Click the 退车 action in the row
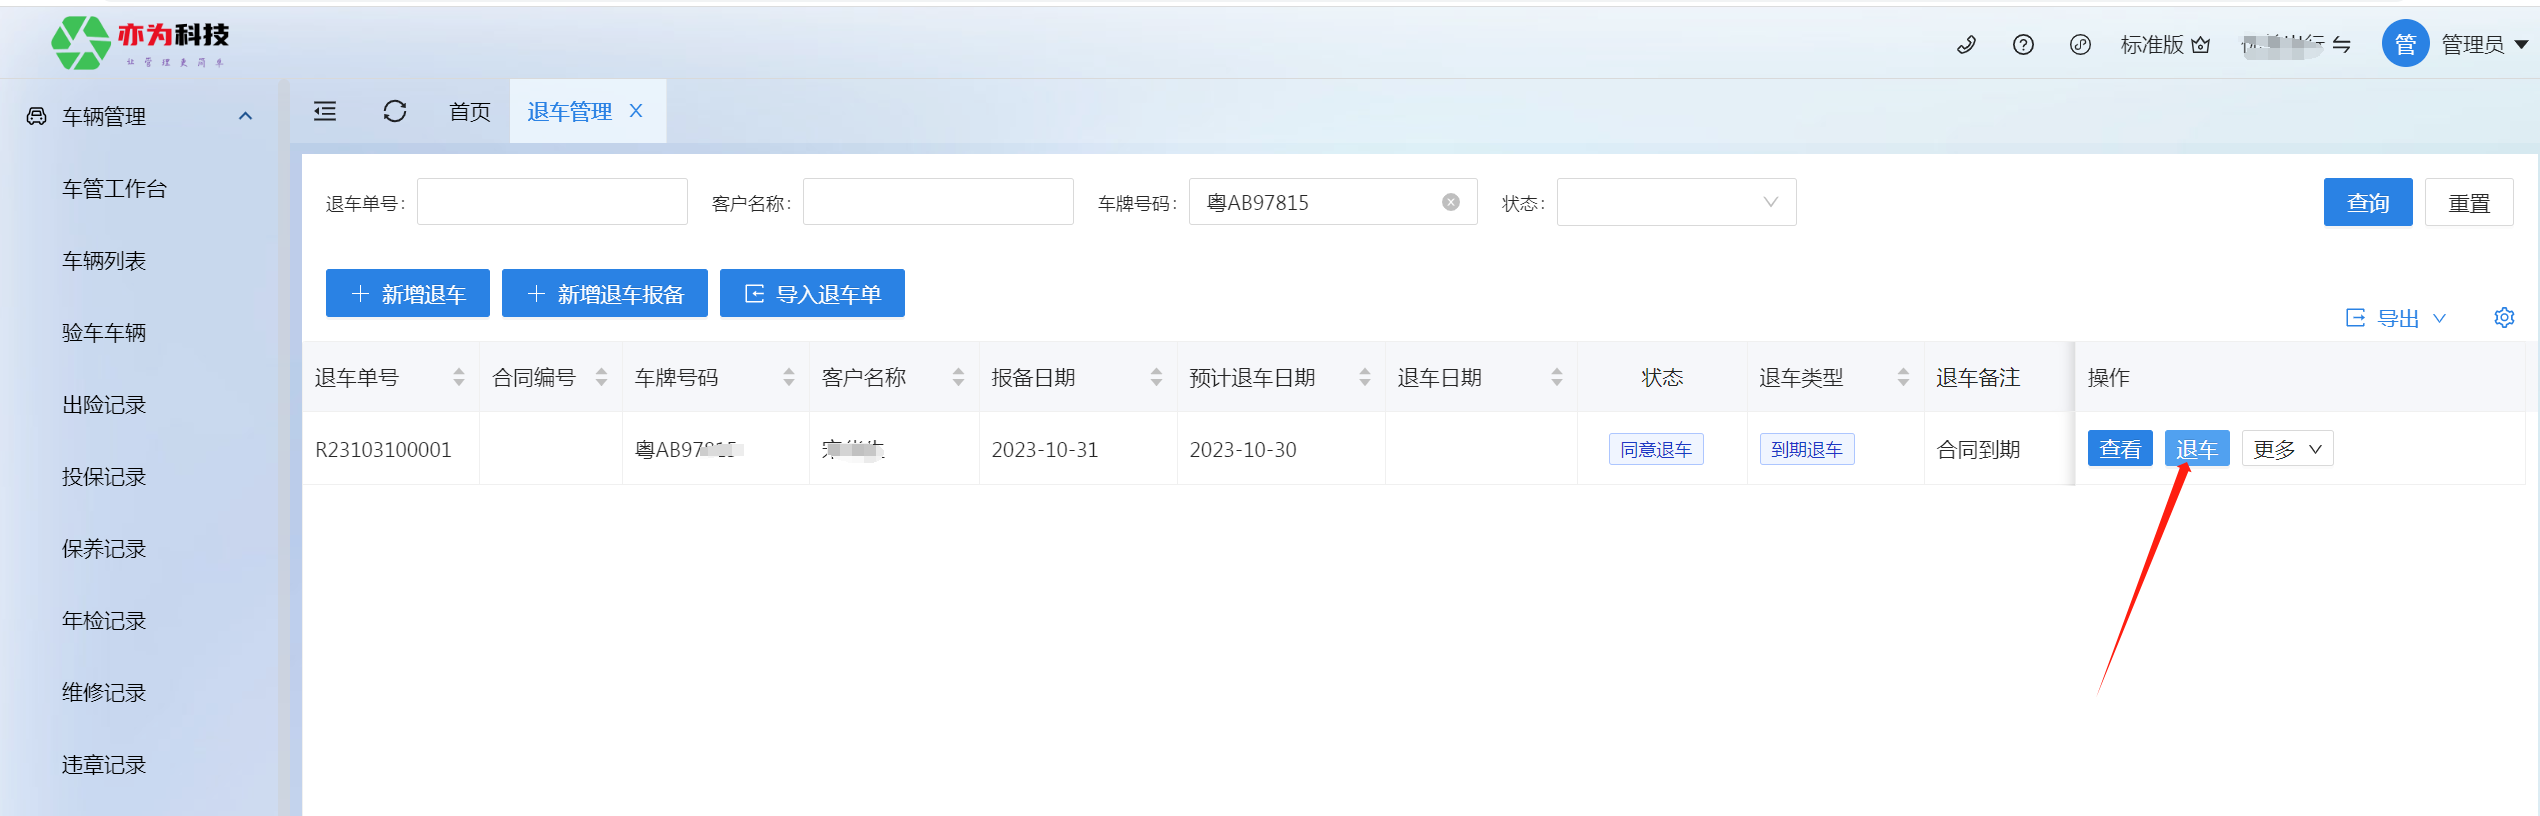2540x816 pixels. (x=2196, y=449)
